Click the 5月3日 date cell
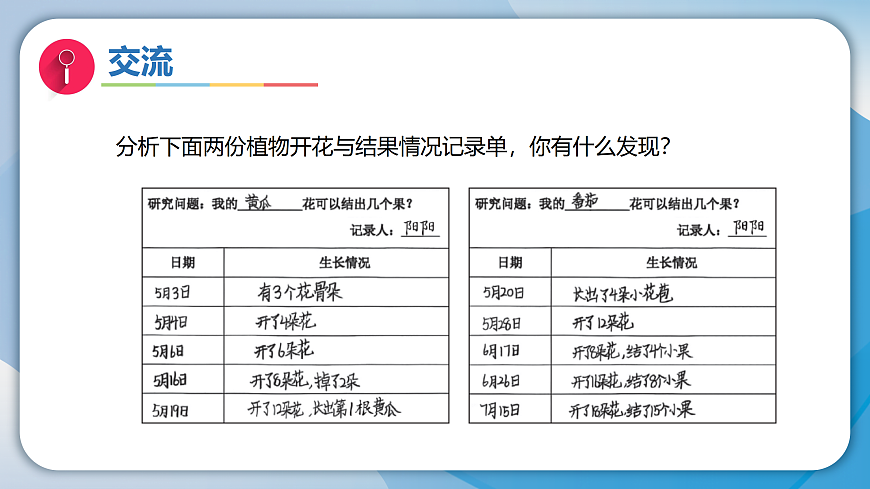870x489 pixels. [183, 292]
